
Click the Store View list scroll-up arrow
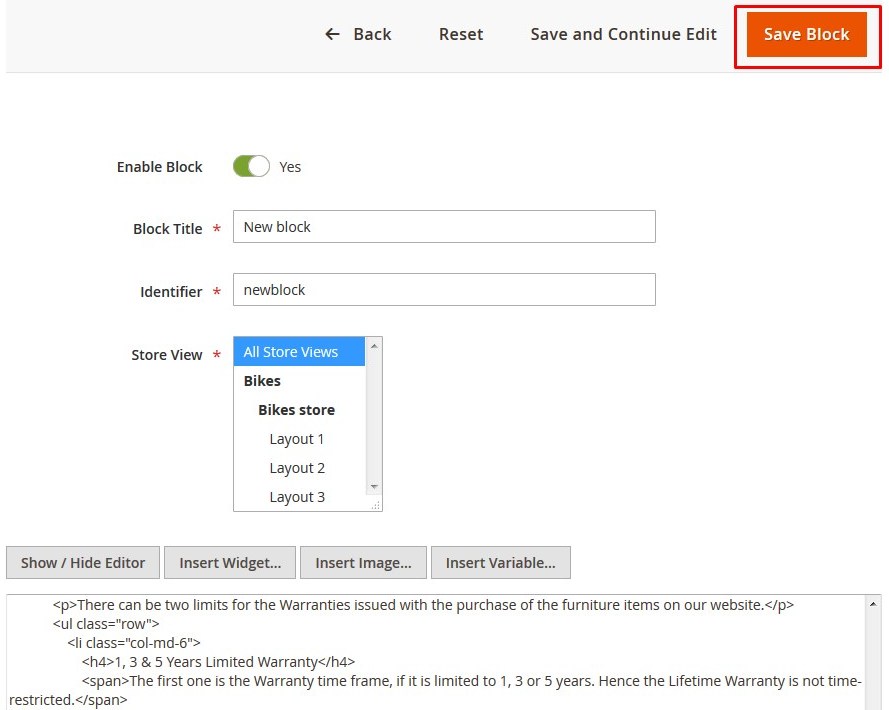[374, 346]
